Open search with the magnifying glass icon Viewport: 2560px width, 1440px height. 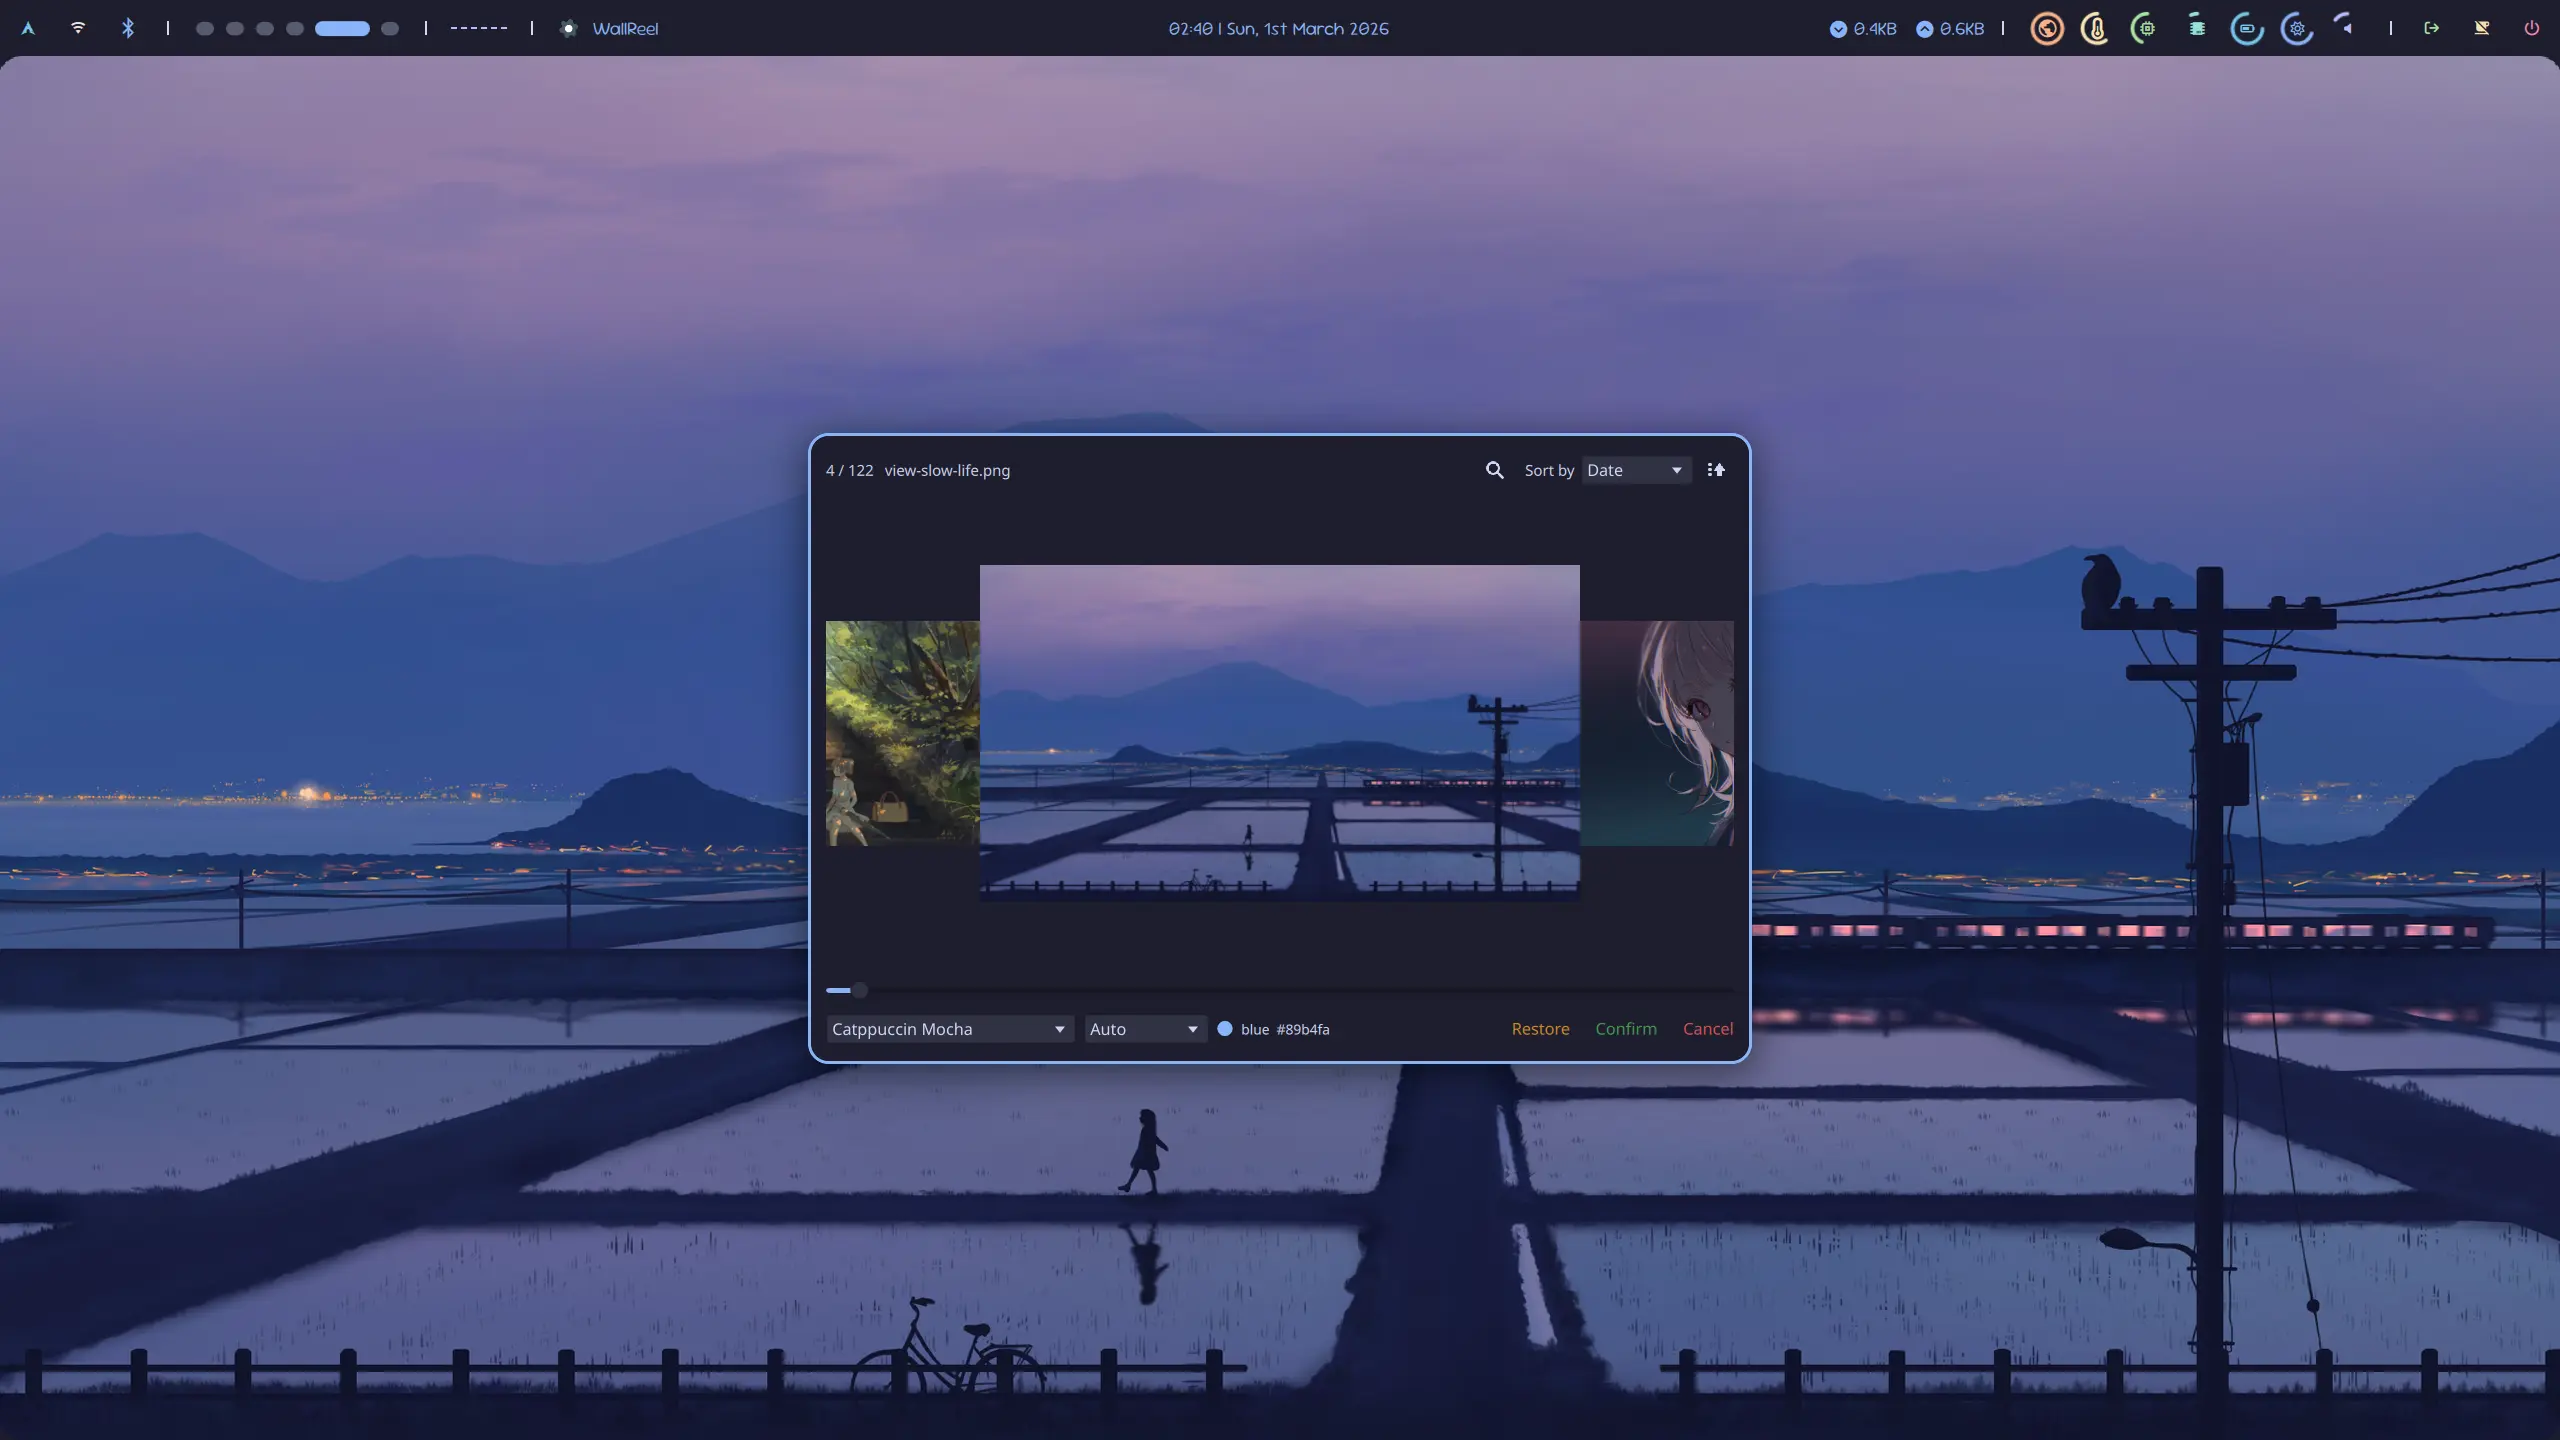[x=1494, y=470]
